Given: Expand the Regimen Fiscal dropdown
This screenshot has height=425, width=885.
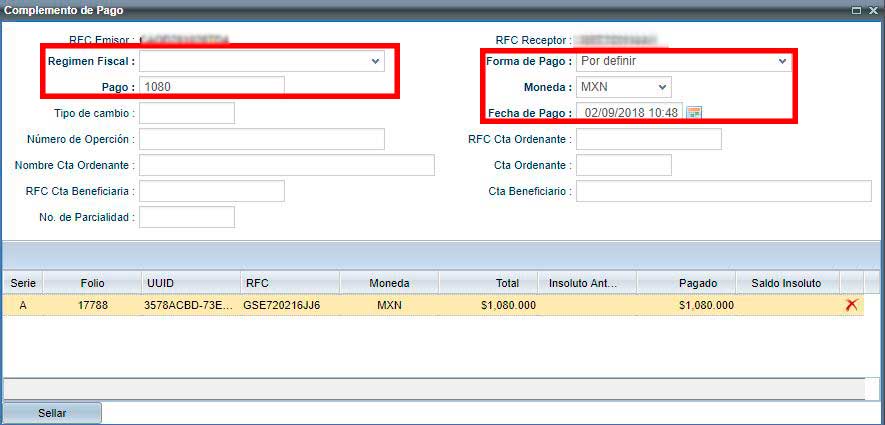Looking at the screenshot, I should point(375,61).
